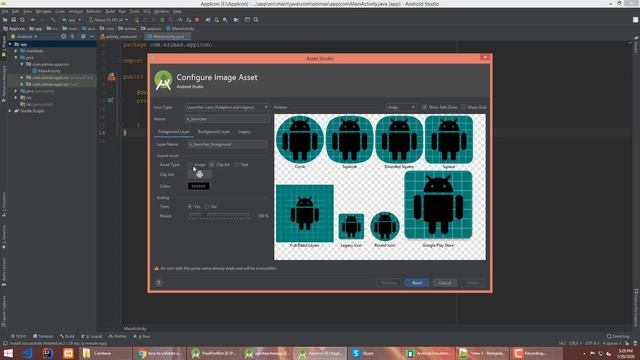Open the Terminal tool window

pyautogui.click(x=43, y=336)
